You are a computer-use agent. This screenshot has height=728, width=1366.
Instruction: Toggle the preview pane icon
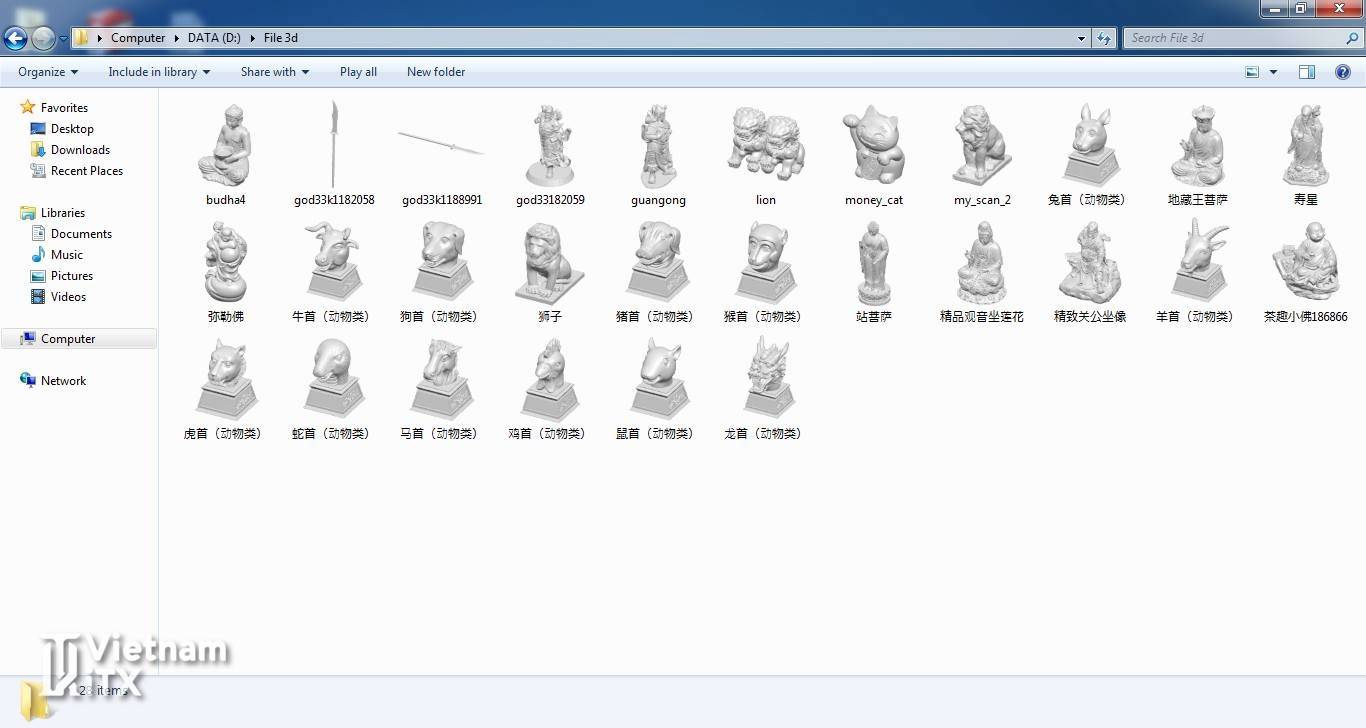tap(1306, 72)
